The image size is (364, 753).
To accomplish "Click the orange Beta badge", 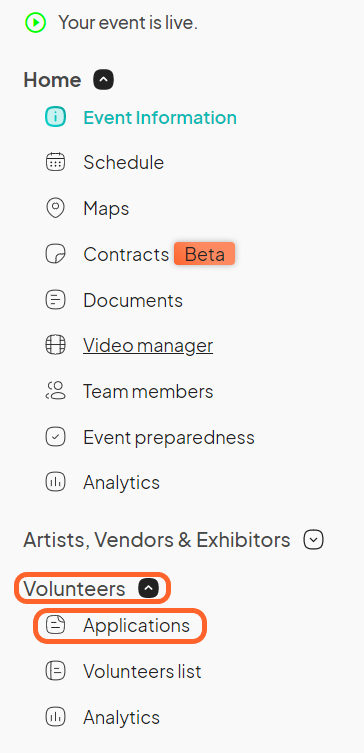I will [205, 254].
